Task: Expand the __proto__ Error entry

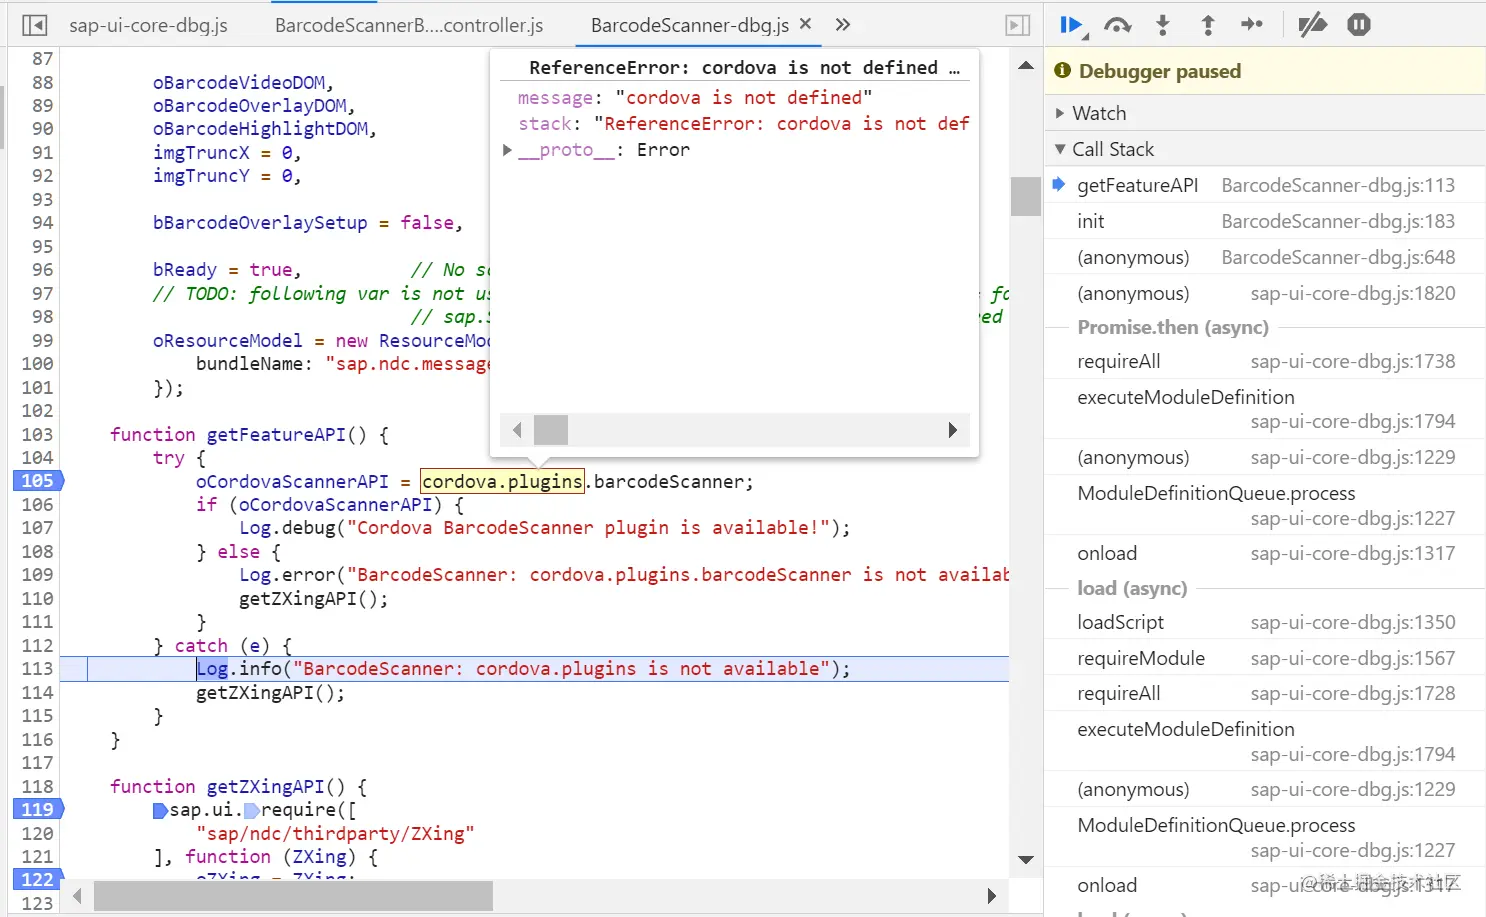Action: (x=507, y=150)
